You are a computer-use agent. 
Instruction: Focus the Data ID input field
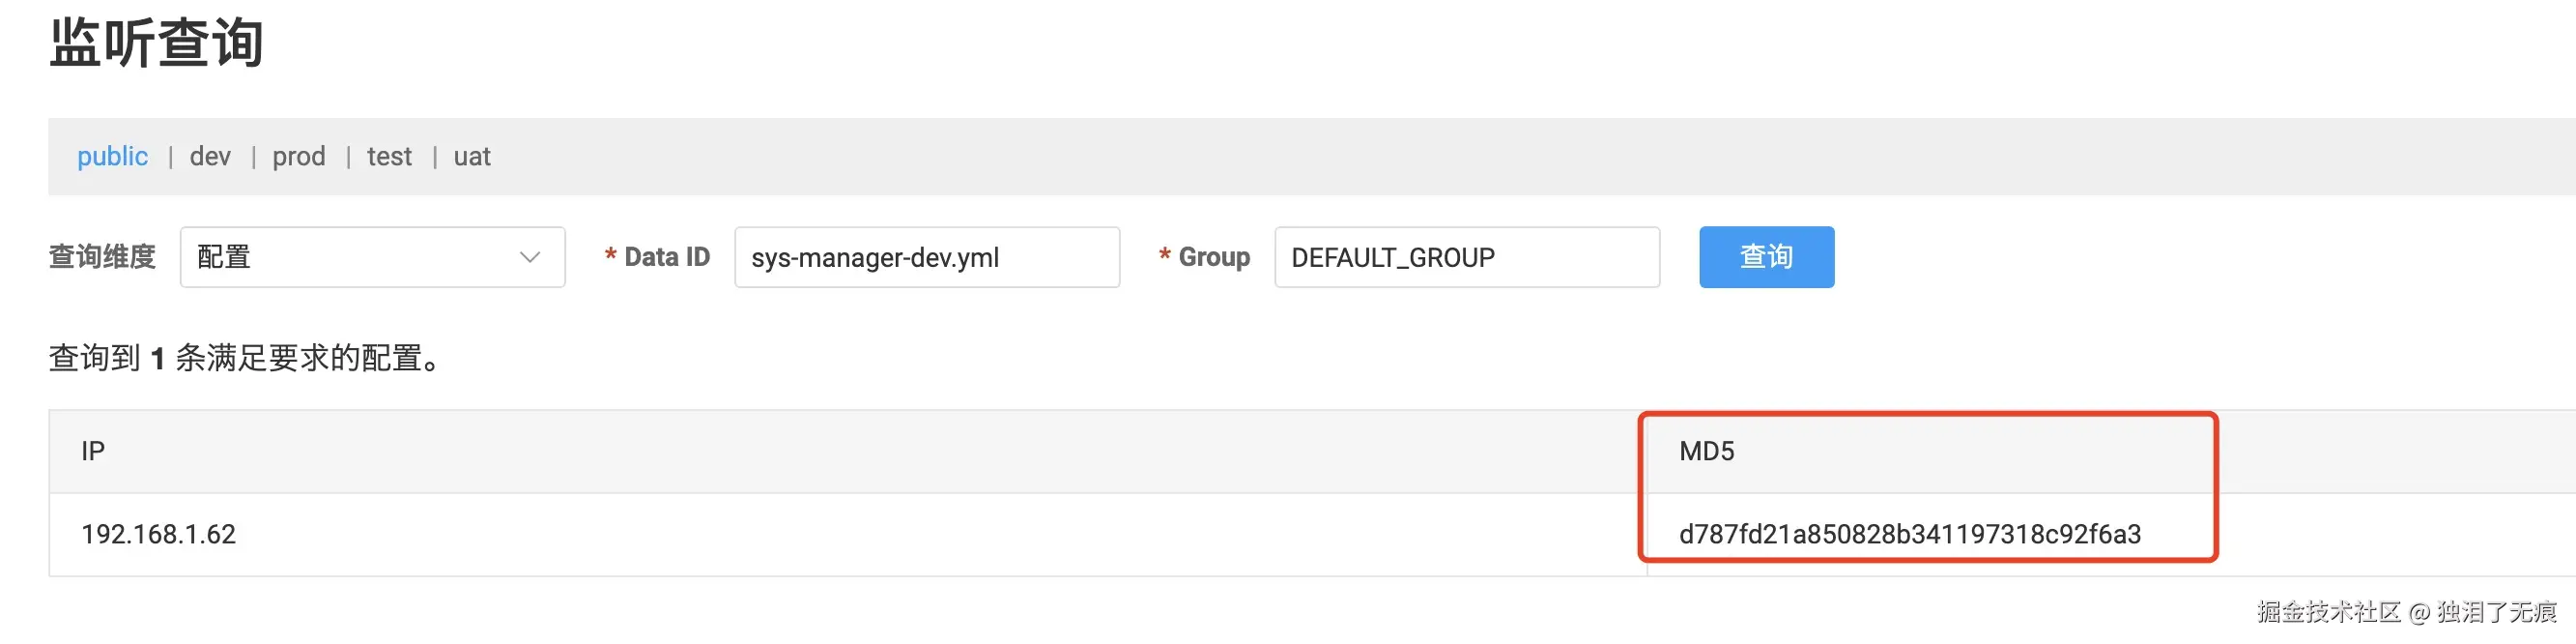click(926, 257)
